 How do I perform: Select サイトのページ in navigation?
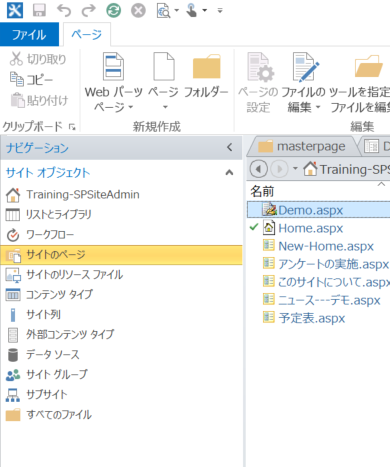pos(121,255)
